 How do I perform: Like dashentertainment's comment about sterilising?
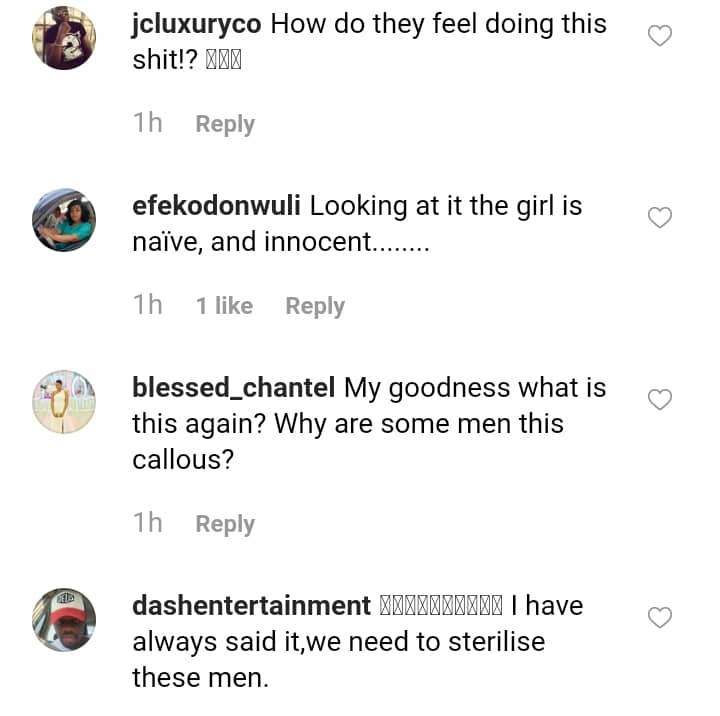[x=660, y=618]
